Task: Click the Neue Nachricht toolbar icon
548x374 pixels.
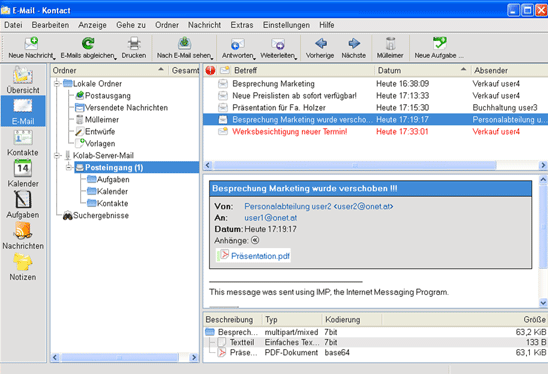Action: pyautogui.click(x=31, y=43)
